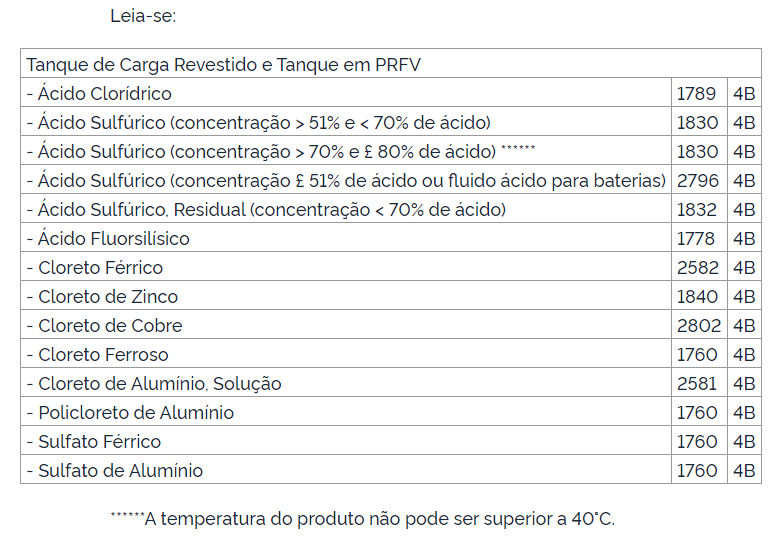
Task: Click the footnote about temperature 40°C
Action: tap(362, 518)
